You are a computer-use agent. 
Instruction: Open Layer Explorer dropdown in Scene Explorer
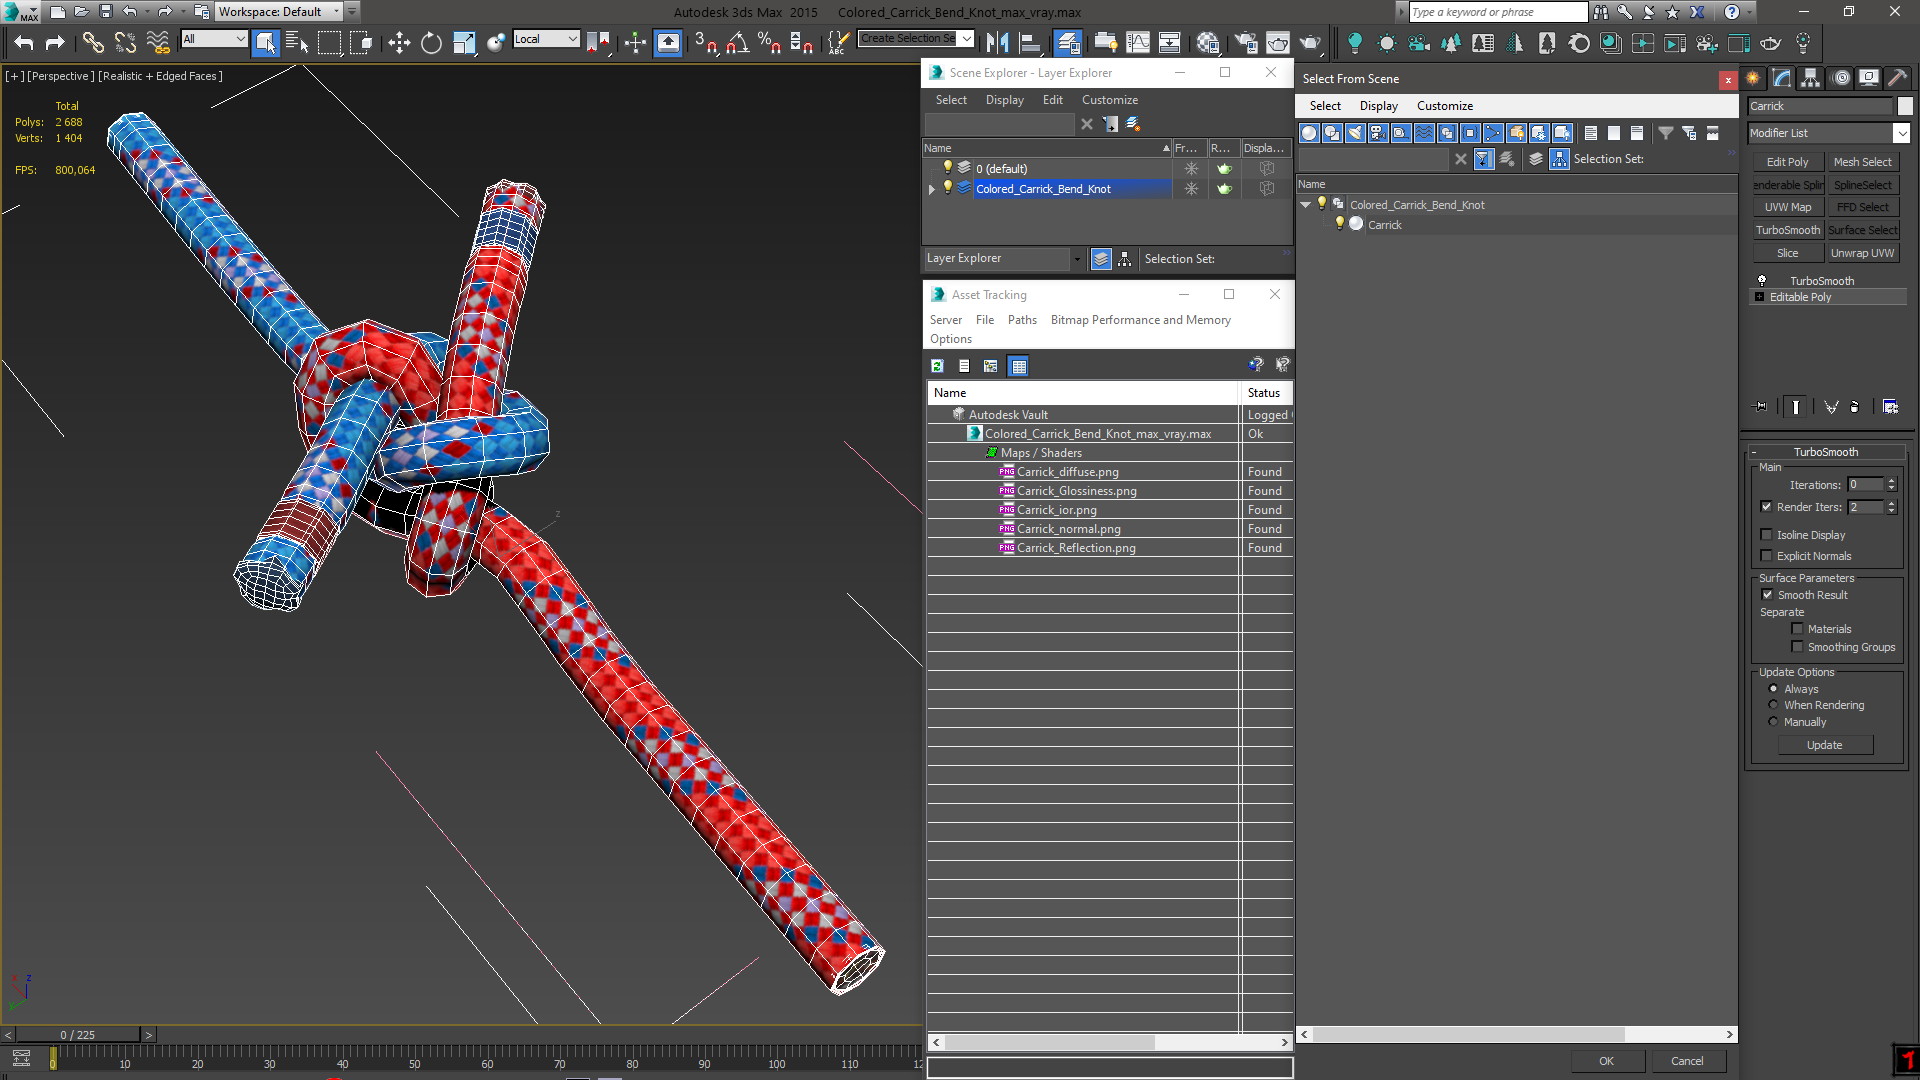coord(1077,259)
